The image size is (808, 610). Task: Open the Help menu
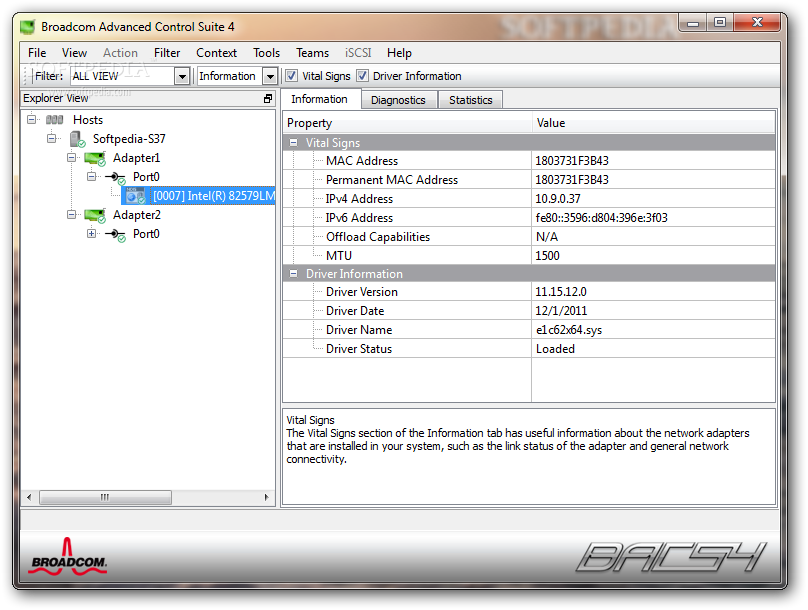coord(399,53)
